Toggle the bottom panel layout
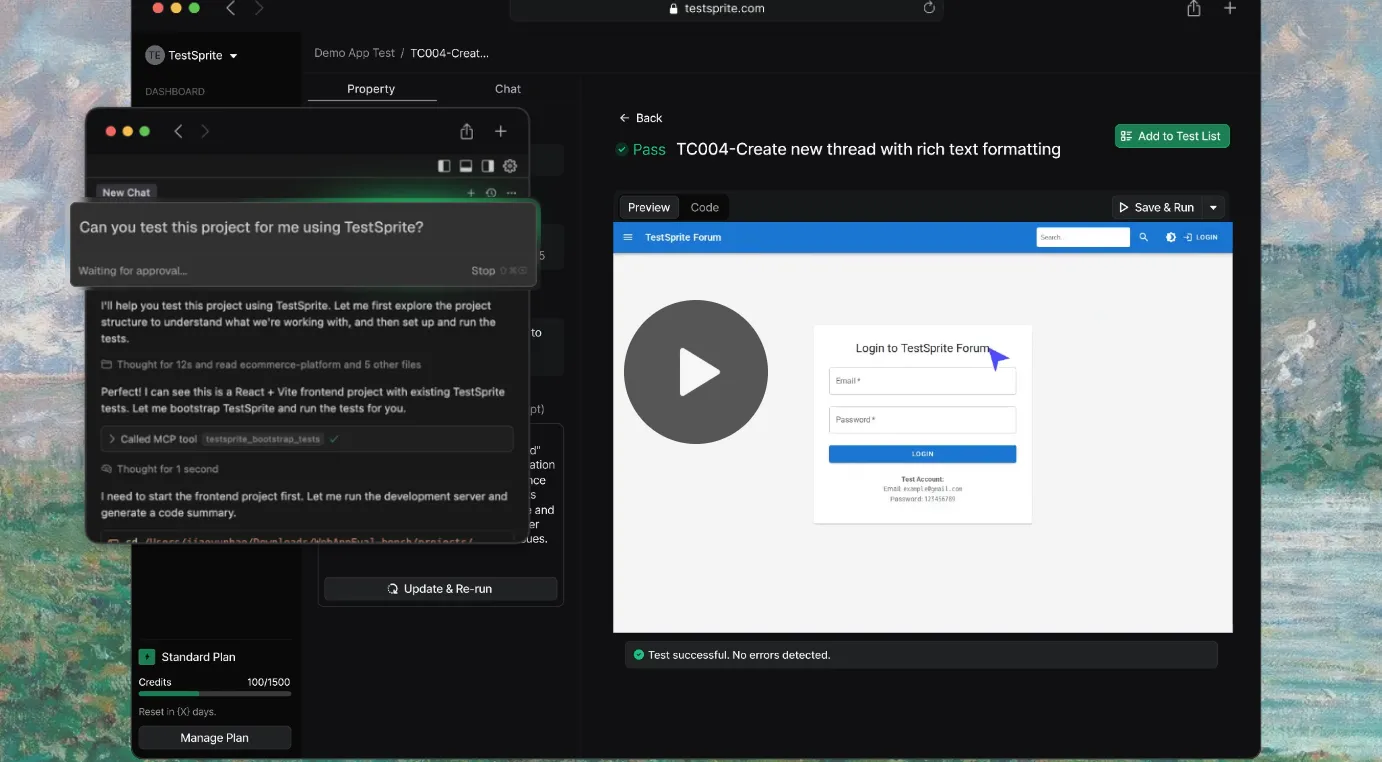This screenshot has width=1382, height=762. pyautogui.click(x=466, y=166)
